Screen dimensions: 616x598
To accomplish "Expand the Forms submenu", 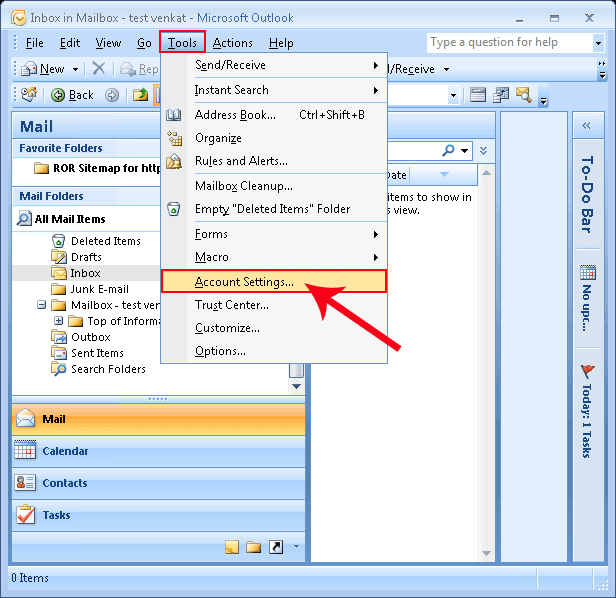I will pyautogui.click(x=274, y=234).
